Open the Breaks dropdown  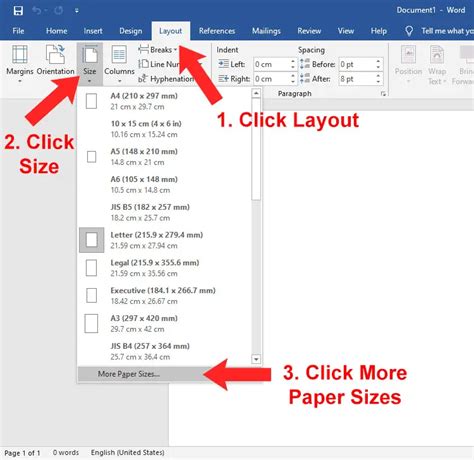[x=158, y=50]
